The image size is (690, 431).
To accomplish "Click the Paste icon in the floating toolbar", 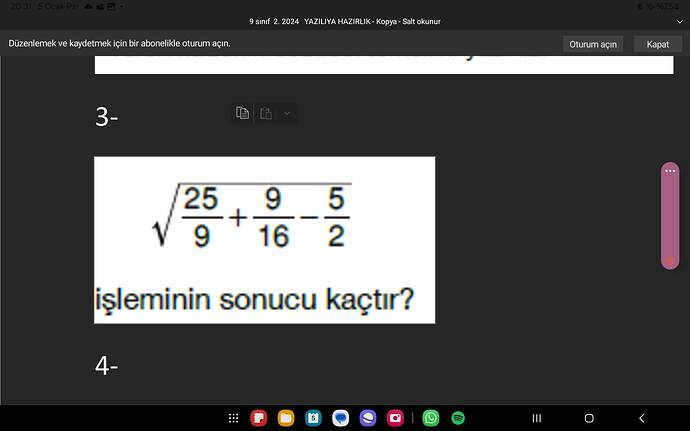I will click(266, 114).
